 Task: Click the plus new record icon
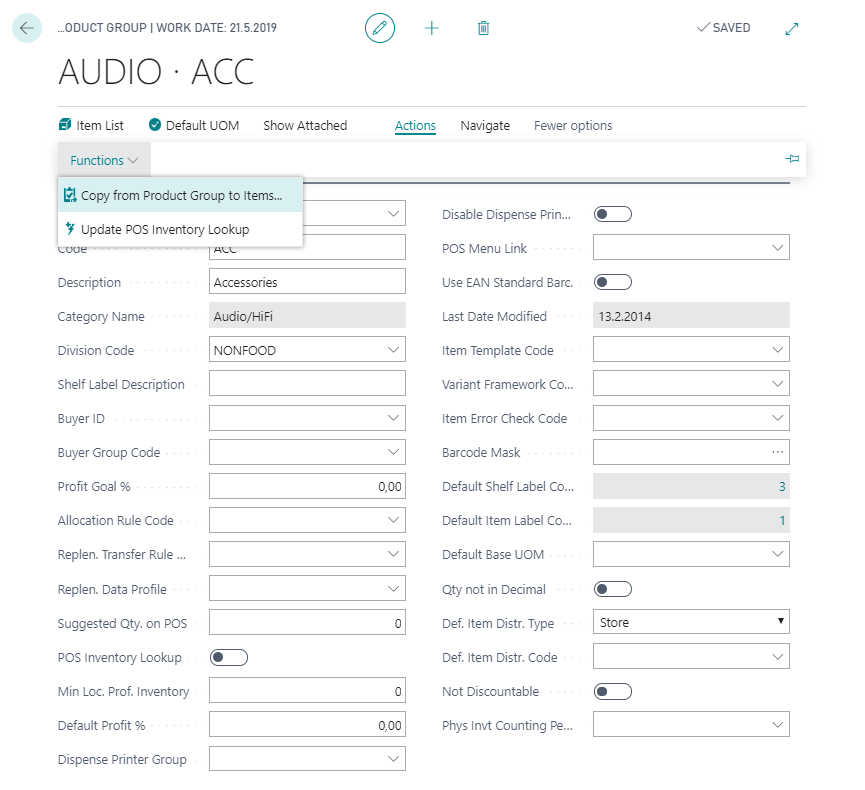point(432,28)
